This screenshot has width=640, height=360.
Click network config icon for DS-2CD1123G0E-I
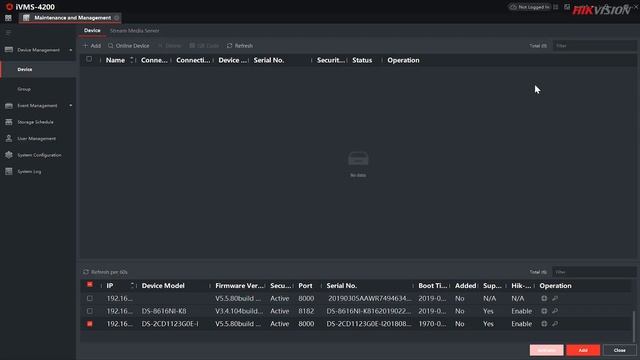[544, 324]
